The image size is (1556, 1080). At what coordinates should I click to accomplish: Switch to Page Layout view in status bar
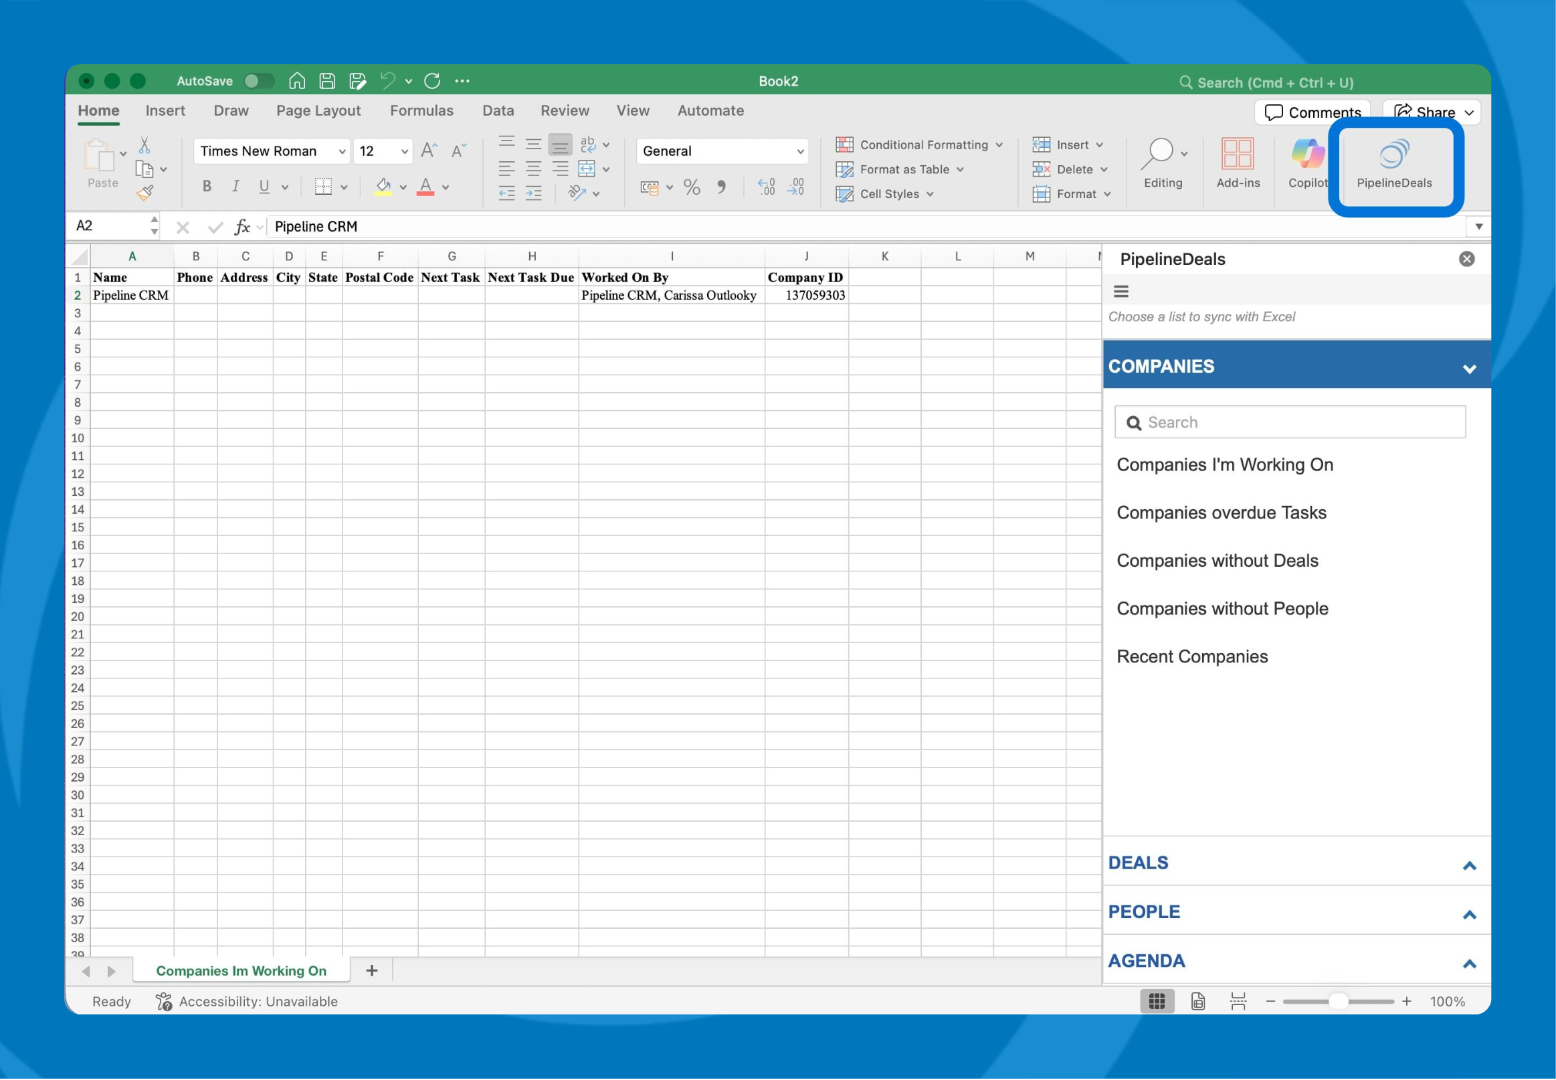coord(1198,1001)
